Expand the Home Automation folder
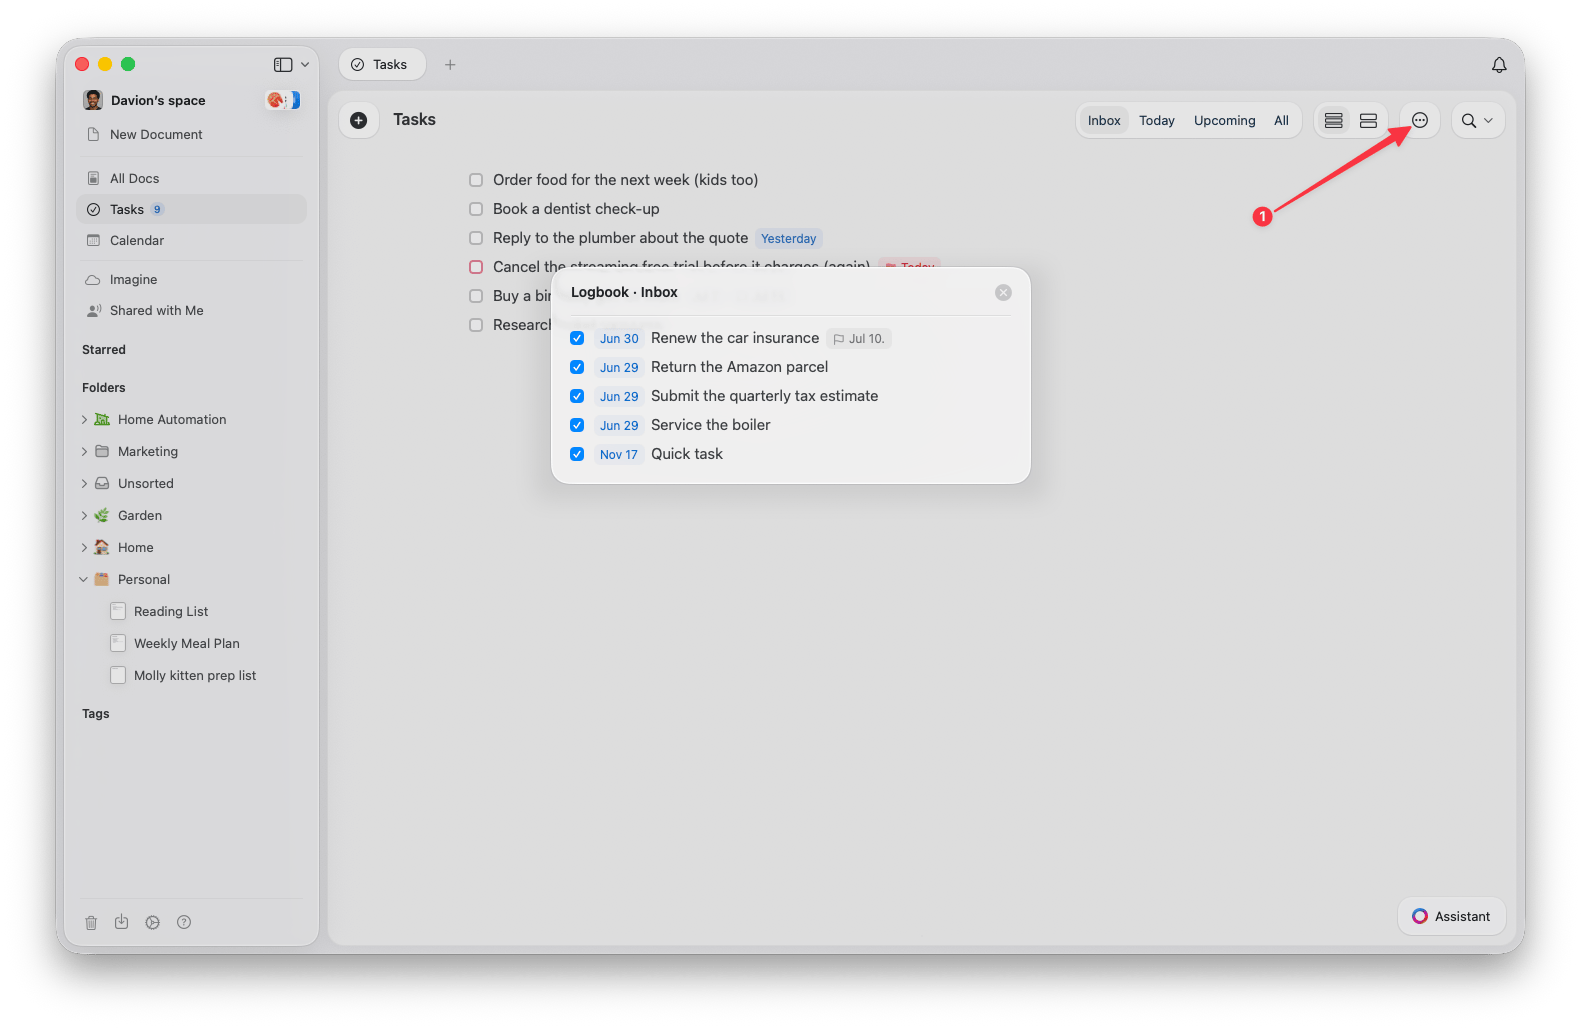The image size is (1581, 1028). click(84, 420)
